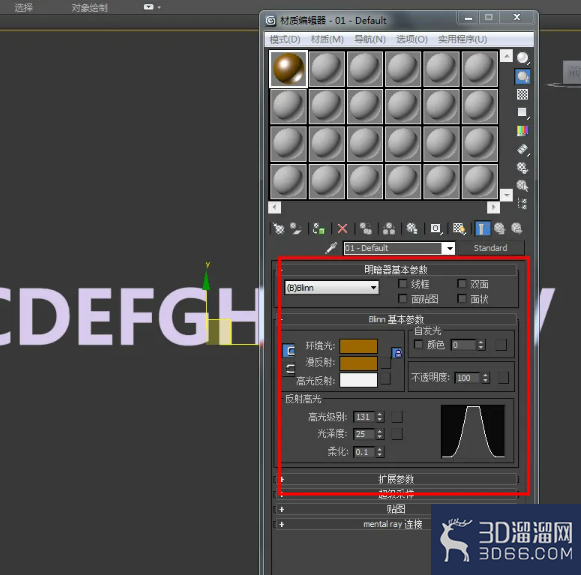Open the 模式(D) menu

pos(285,39)
